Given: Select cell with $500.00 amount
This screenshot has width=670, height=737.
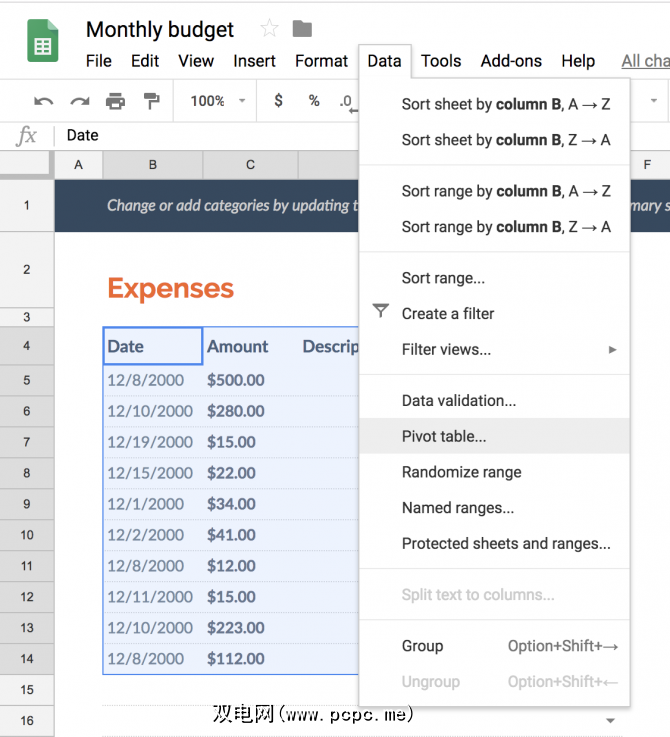Looking at the screenshot, I should pos(236,380).
